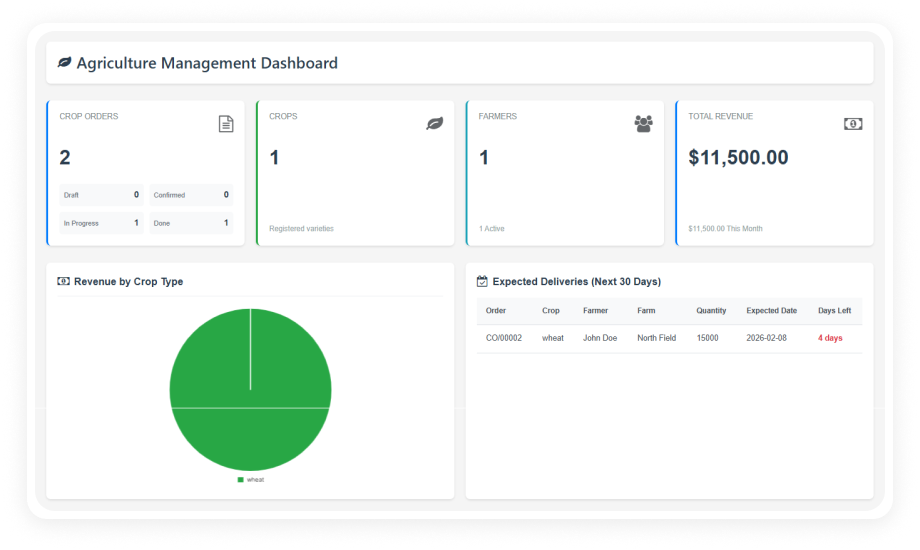Image resolution: width=920 pixels, height=550 pixels.
Task: Click the 2026-02-08 expected date cell
Action: point(766,338)
